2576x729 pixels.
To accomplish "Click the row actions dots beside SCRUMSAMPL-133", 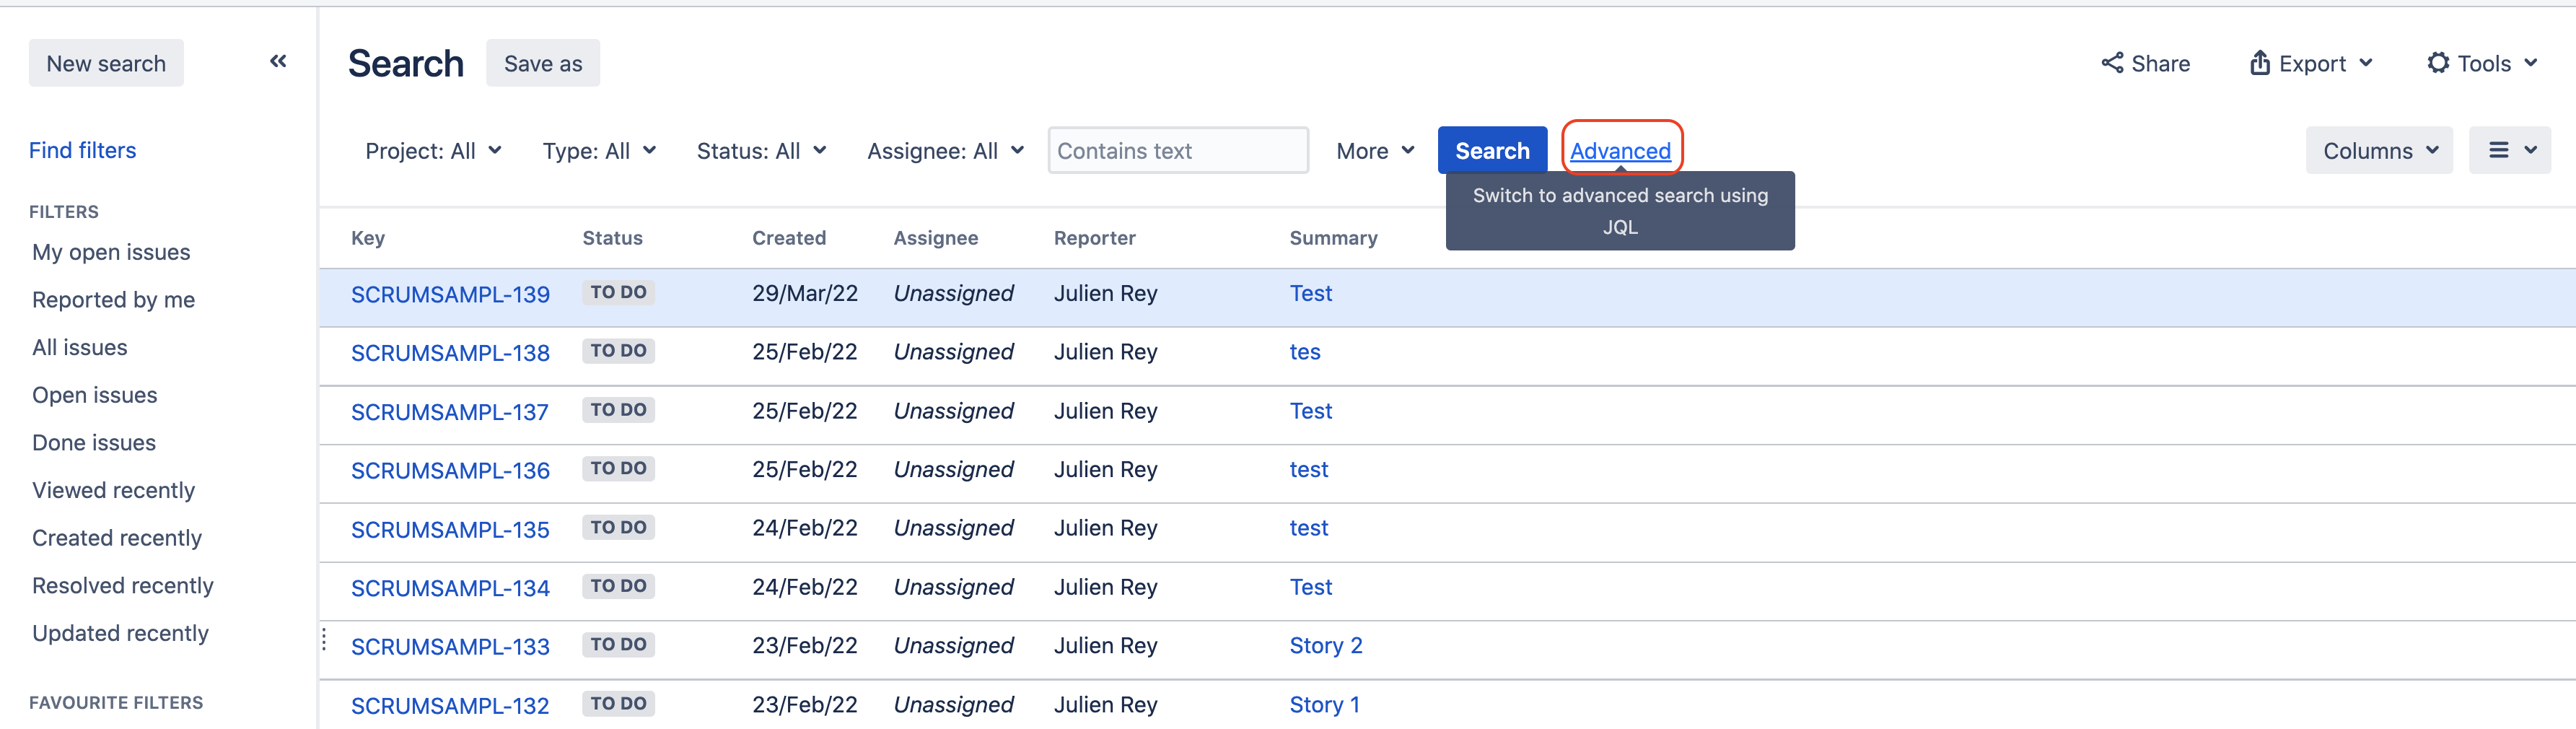I will pos(324,641).
